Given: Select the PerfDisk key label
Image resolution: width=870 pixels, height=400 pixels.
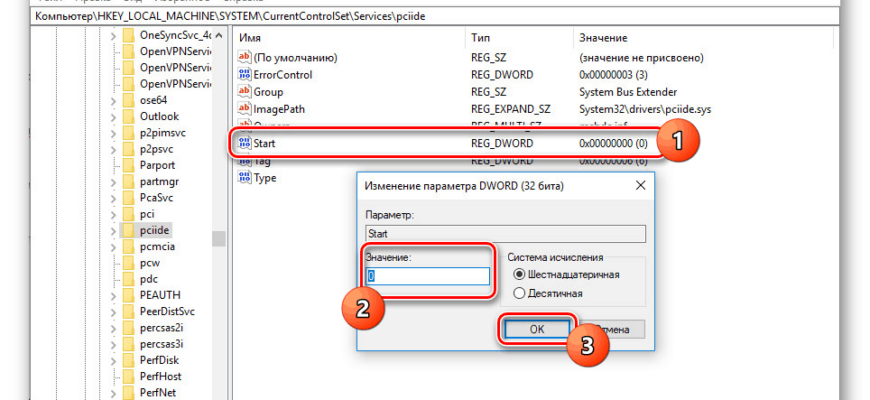Looking at the screenshot, I should (x=159, y=360).
